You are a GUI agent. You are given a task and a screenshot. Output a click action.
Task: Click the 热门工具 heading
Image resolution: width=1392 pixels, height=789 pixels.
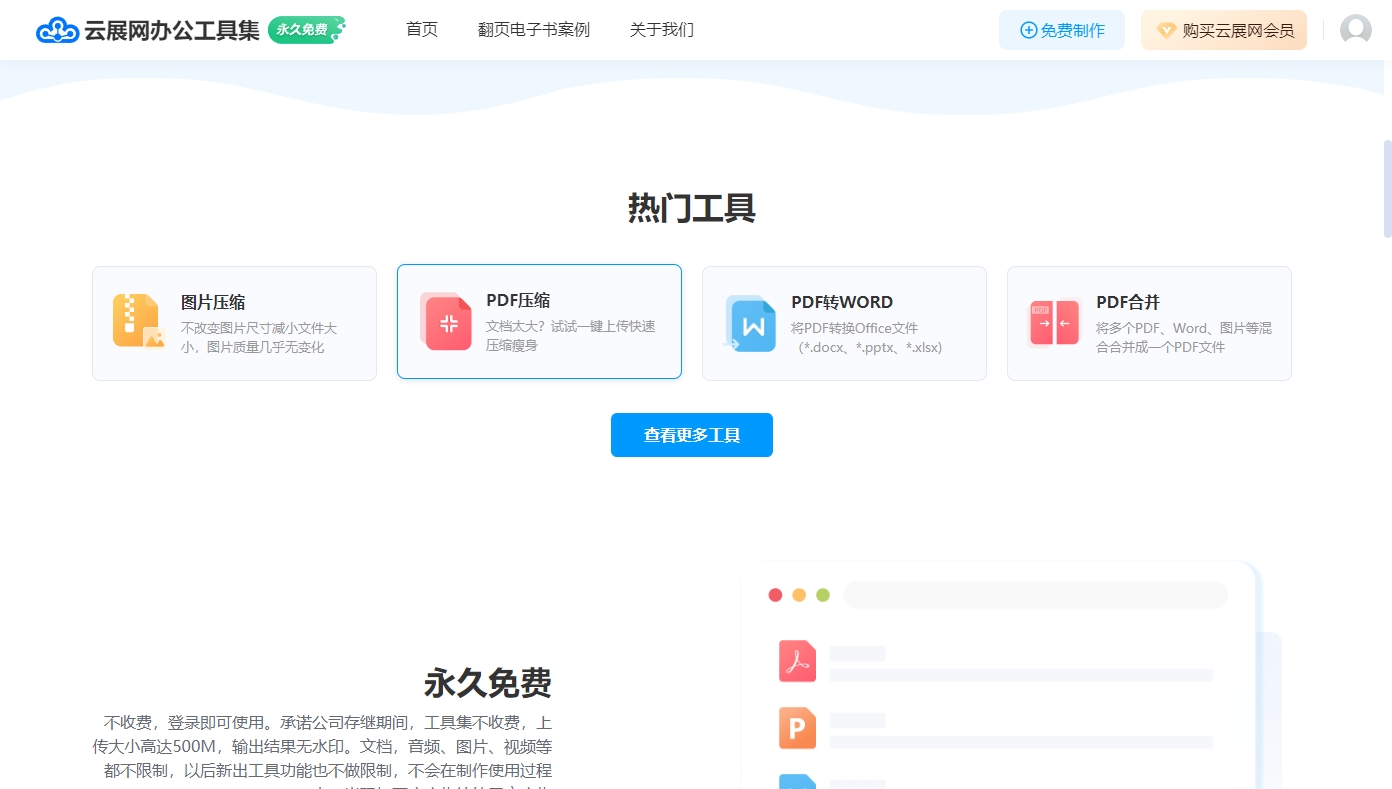point(692,208)
